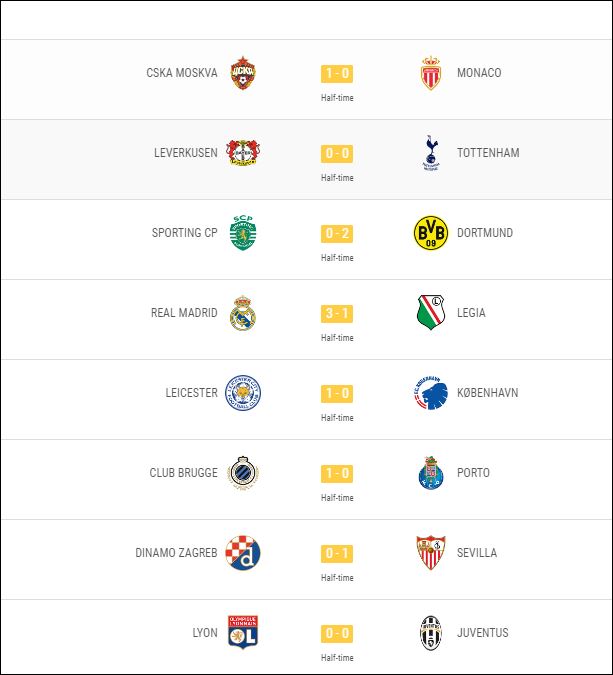Click the Sevilla club crest
Screen dimensions: 613x675
pyautogui.click(x=430, y=553)
